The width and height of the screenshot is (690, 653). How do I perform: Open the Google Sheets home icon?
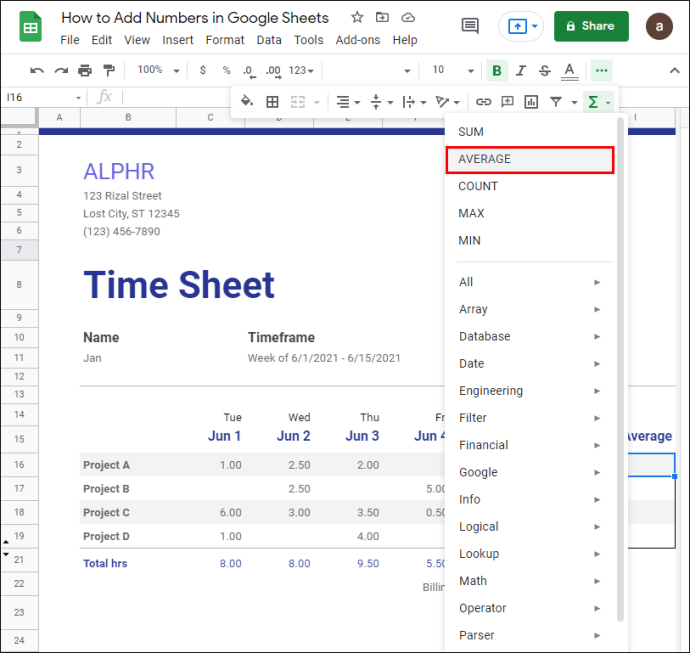pyautogui.click(x=30, y=27)
